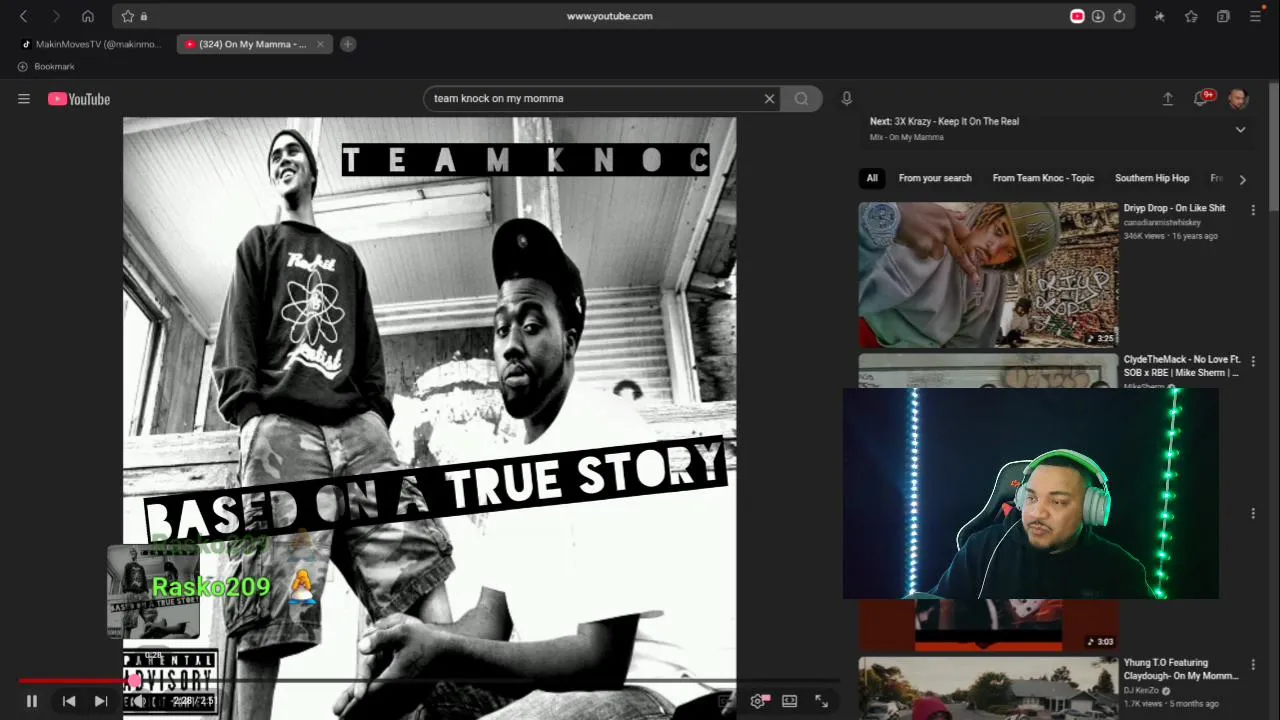Click the lock site info icon

[x=144, y=16]
